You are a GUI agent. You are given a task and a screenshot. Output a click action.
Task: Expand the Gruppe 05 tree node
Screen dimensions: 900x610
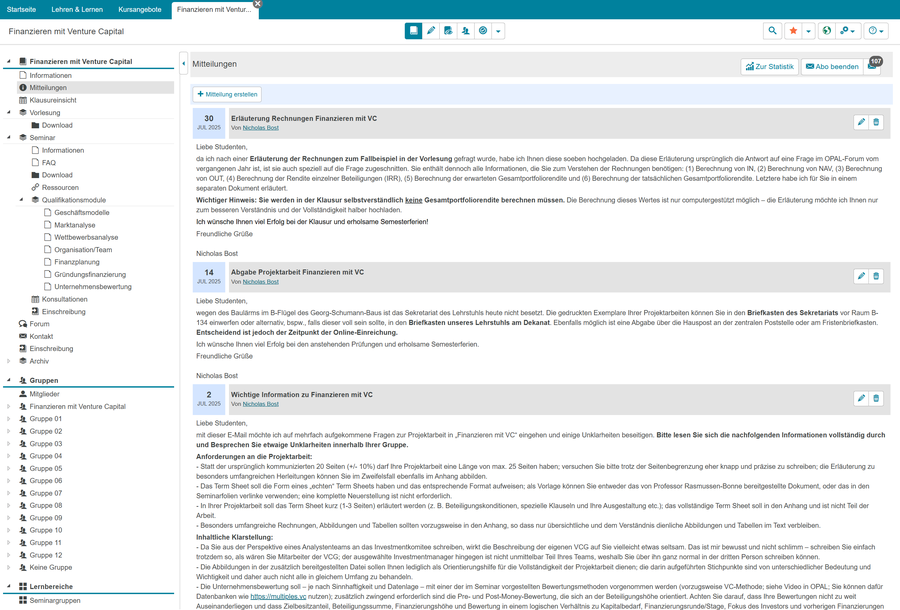9,468
